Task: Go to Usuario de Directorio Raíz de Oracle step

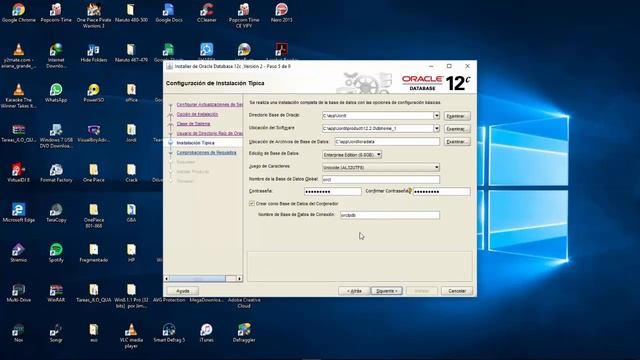Action: click(x=209, y=133)
